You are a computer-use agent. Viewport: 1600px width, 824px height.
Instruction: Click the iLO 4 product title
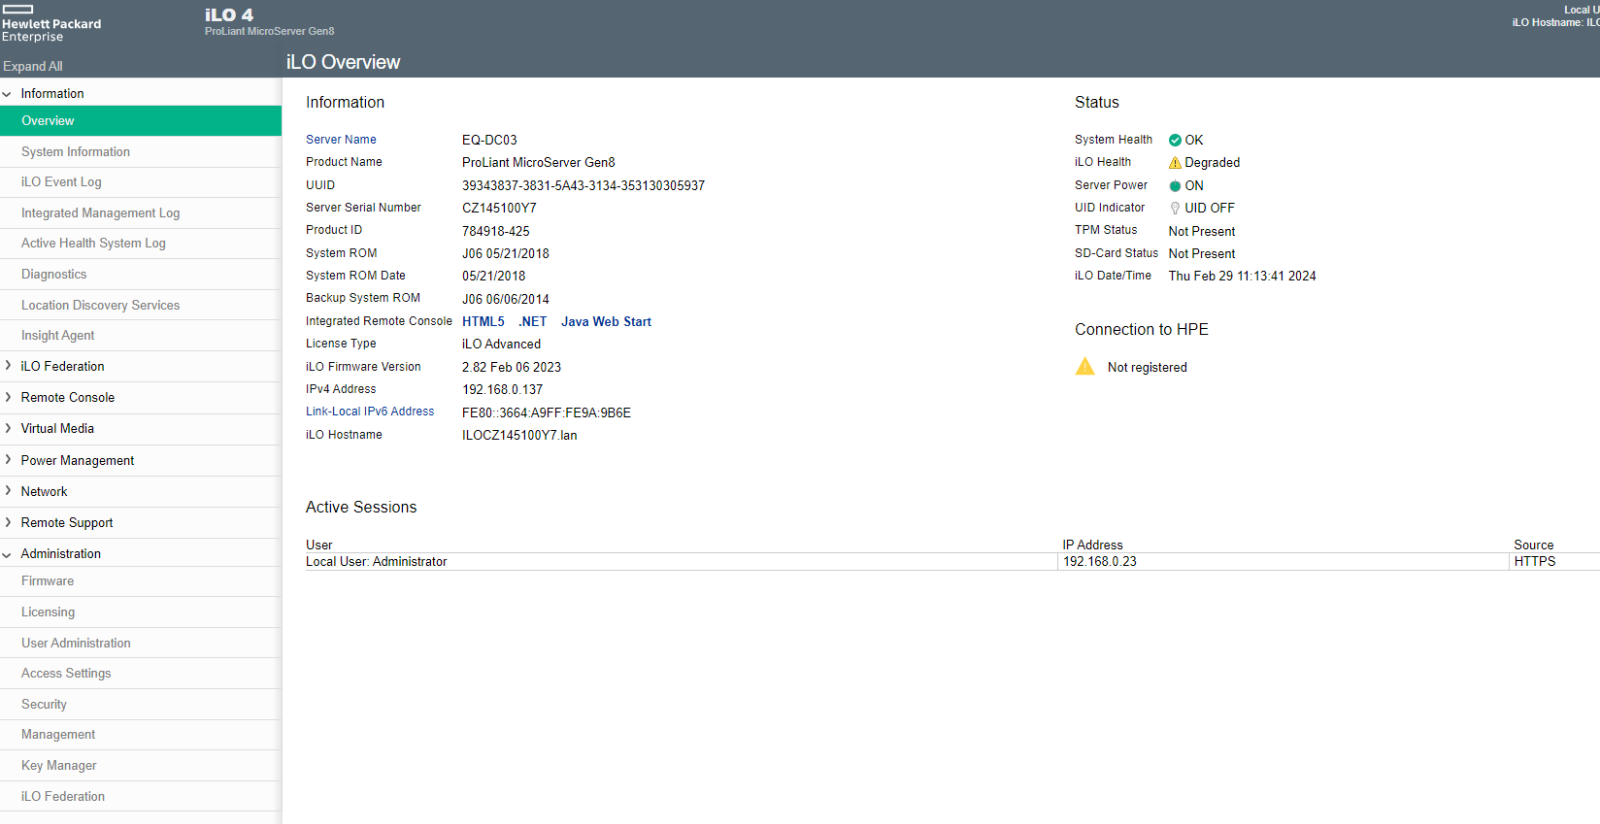[x=229, y=15]
